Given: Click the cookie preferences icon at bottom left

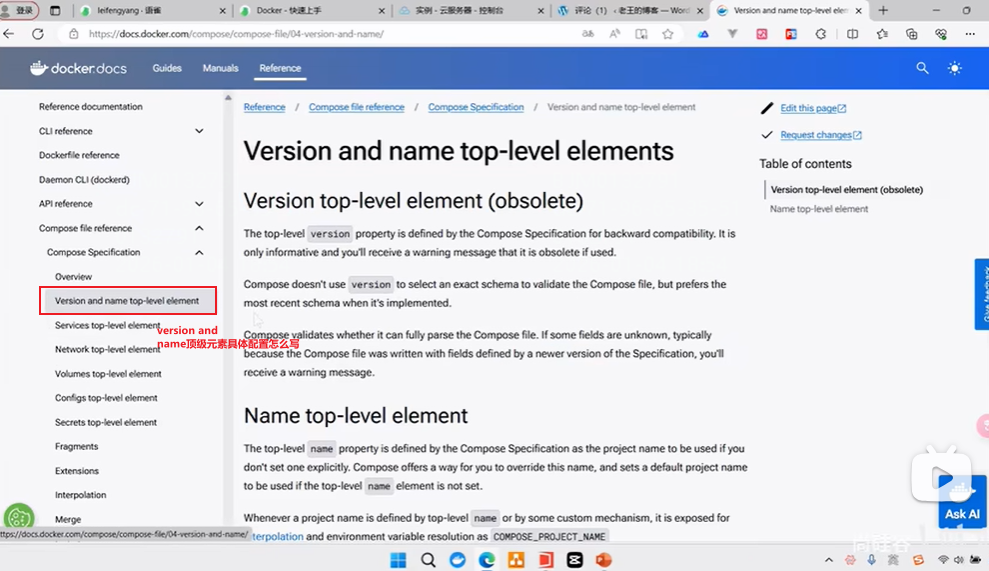Looking at the screenshot, I should tap(19, 518).
